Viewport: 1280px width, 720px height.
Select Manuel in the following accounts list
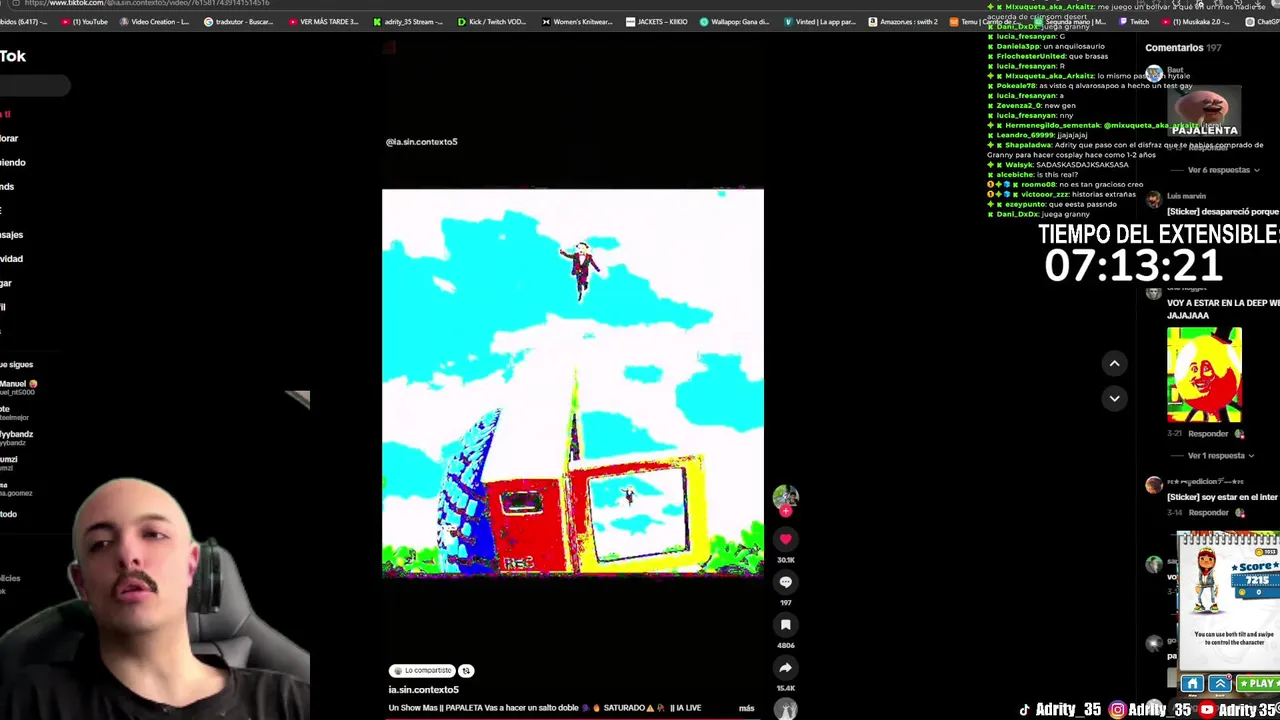pos(18,387)
